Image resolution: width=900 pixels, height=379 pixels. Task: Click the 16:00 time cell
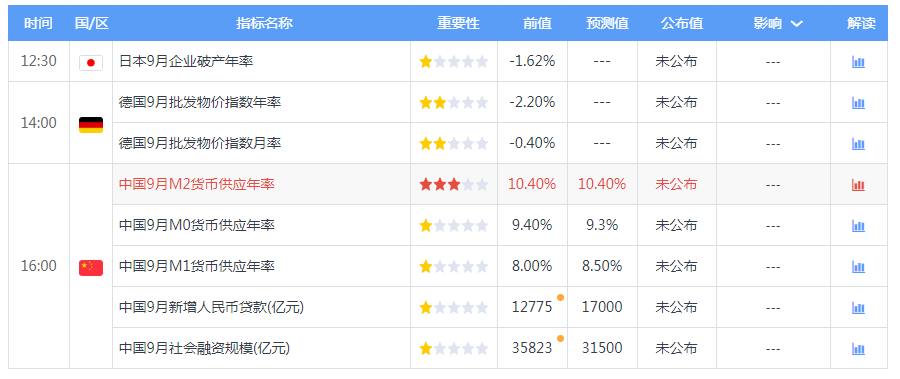coord(38,266)
